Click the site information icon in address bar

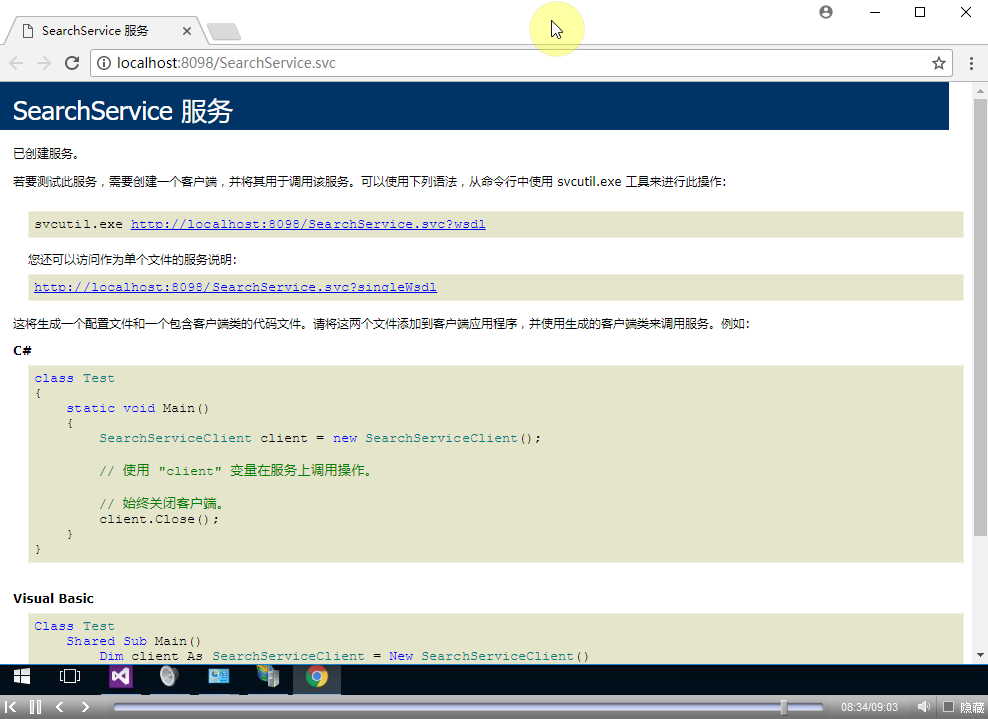pos(103,63)
